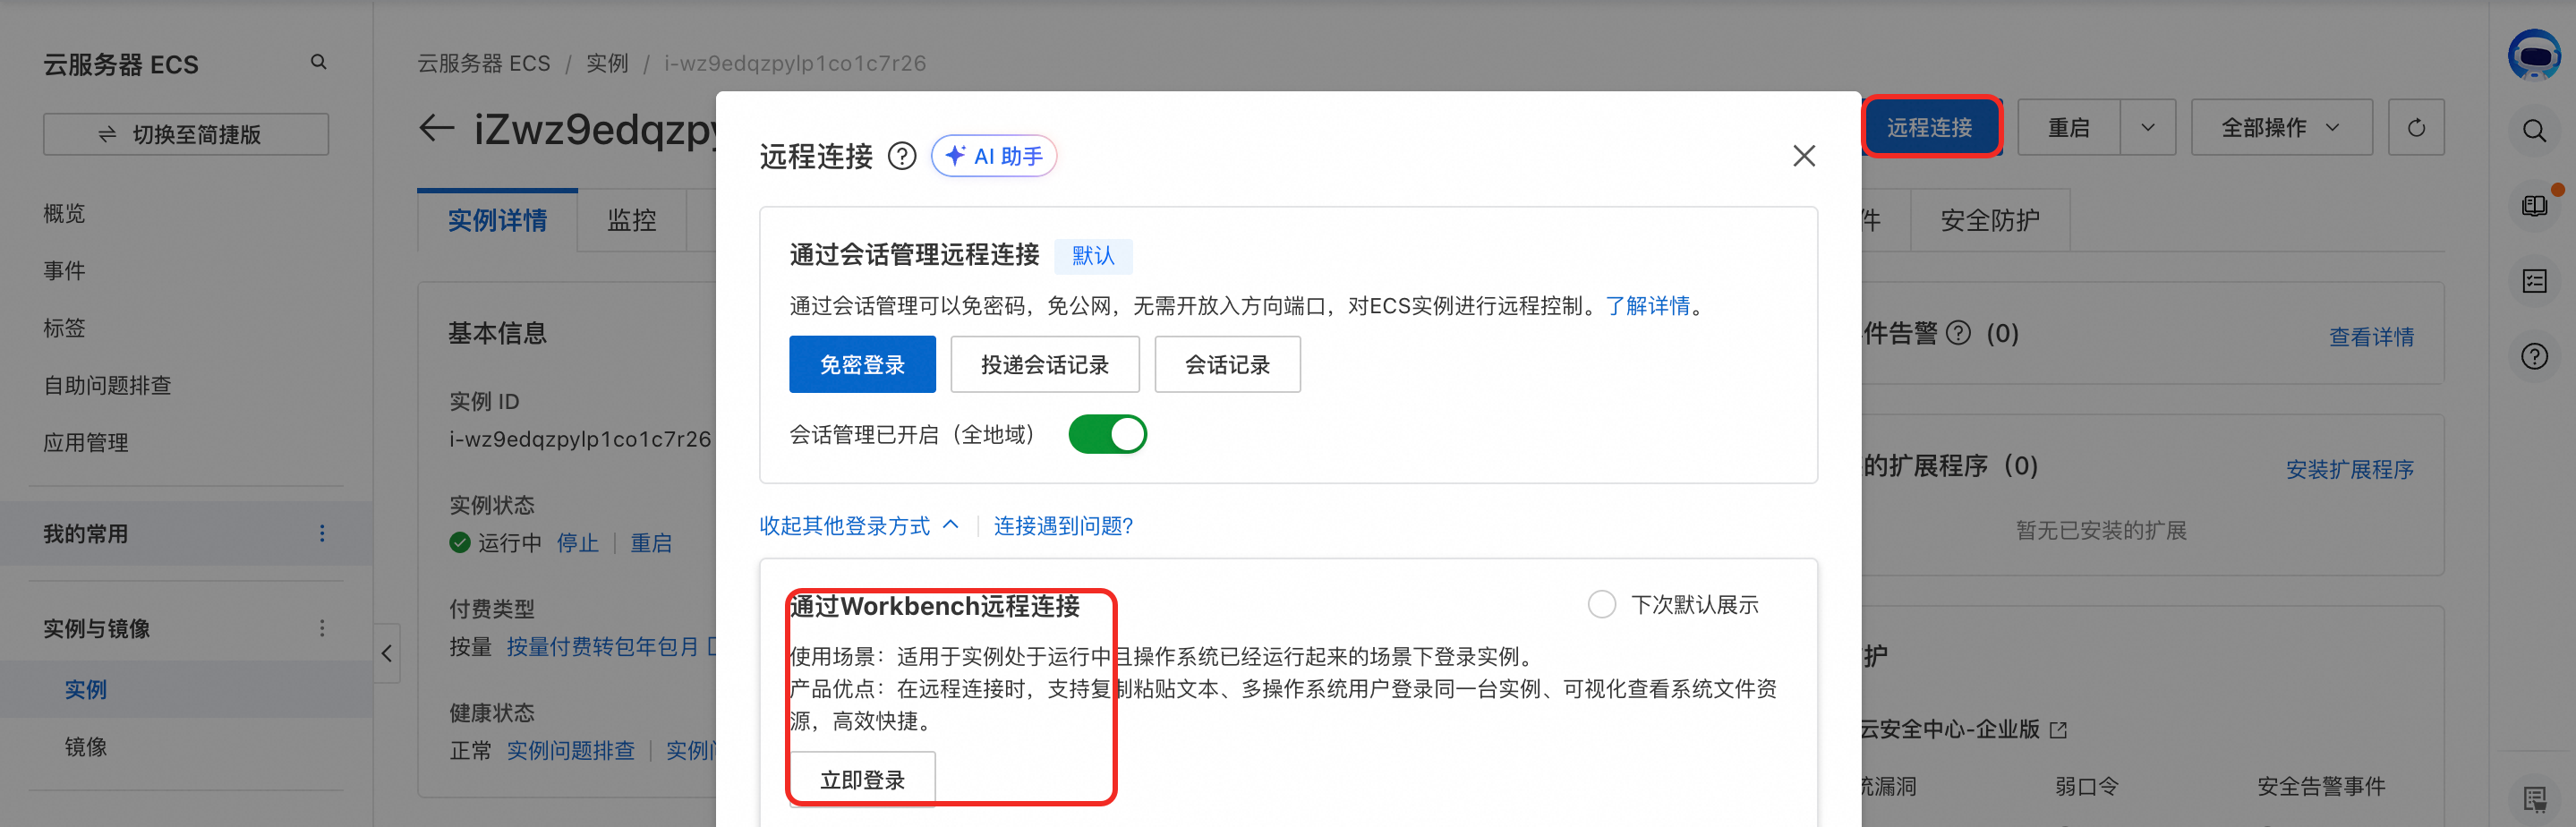Click the 立即登录 button under Workbench
The image size is (2576, 827).
click(861, 779)
